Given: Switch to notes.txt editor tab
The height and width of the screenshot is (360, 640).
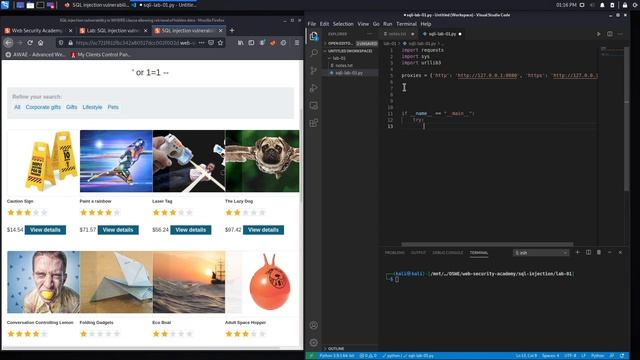Looking at the screenshot, I should click(x=398, y=34).
